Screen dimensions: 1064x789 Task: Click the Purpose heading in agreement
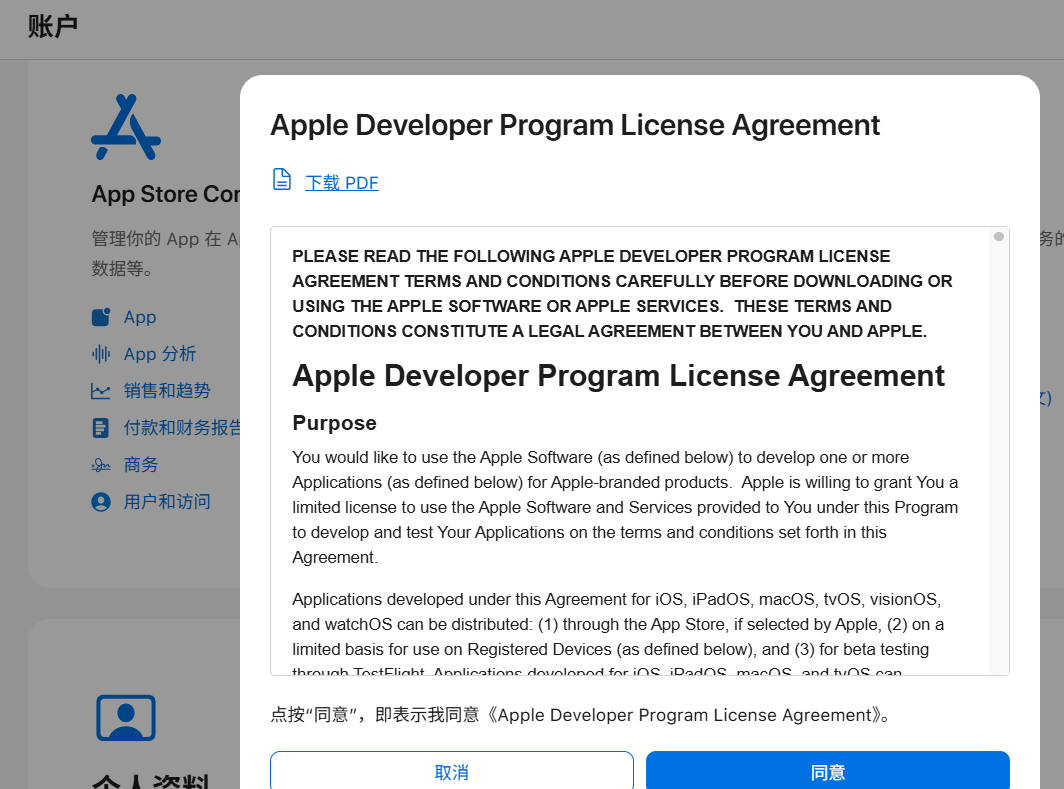pyautogui.click(x=335, y=423)
